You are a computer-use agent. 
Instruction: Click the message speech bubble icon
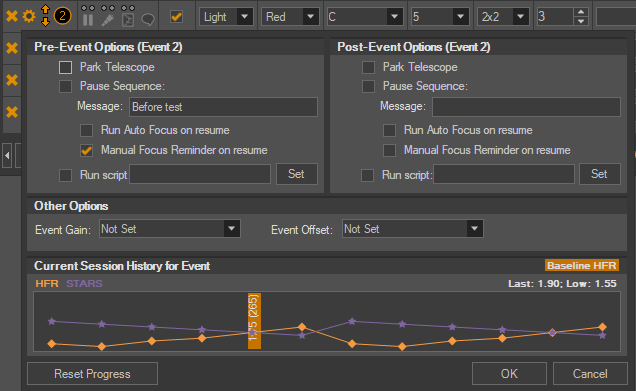(x=148, y=19)
